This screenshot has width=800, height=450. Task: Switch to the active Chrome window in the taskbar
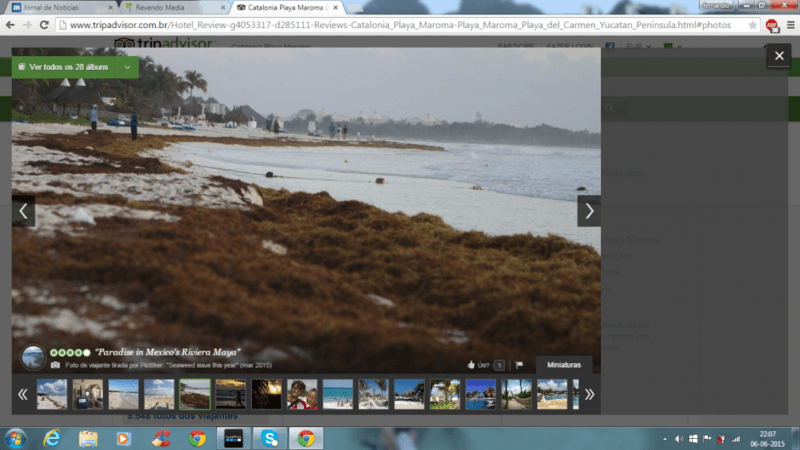point(306,439)
